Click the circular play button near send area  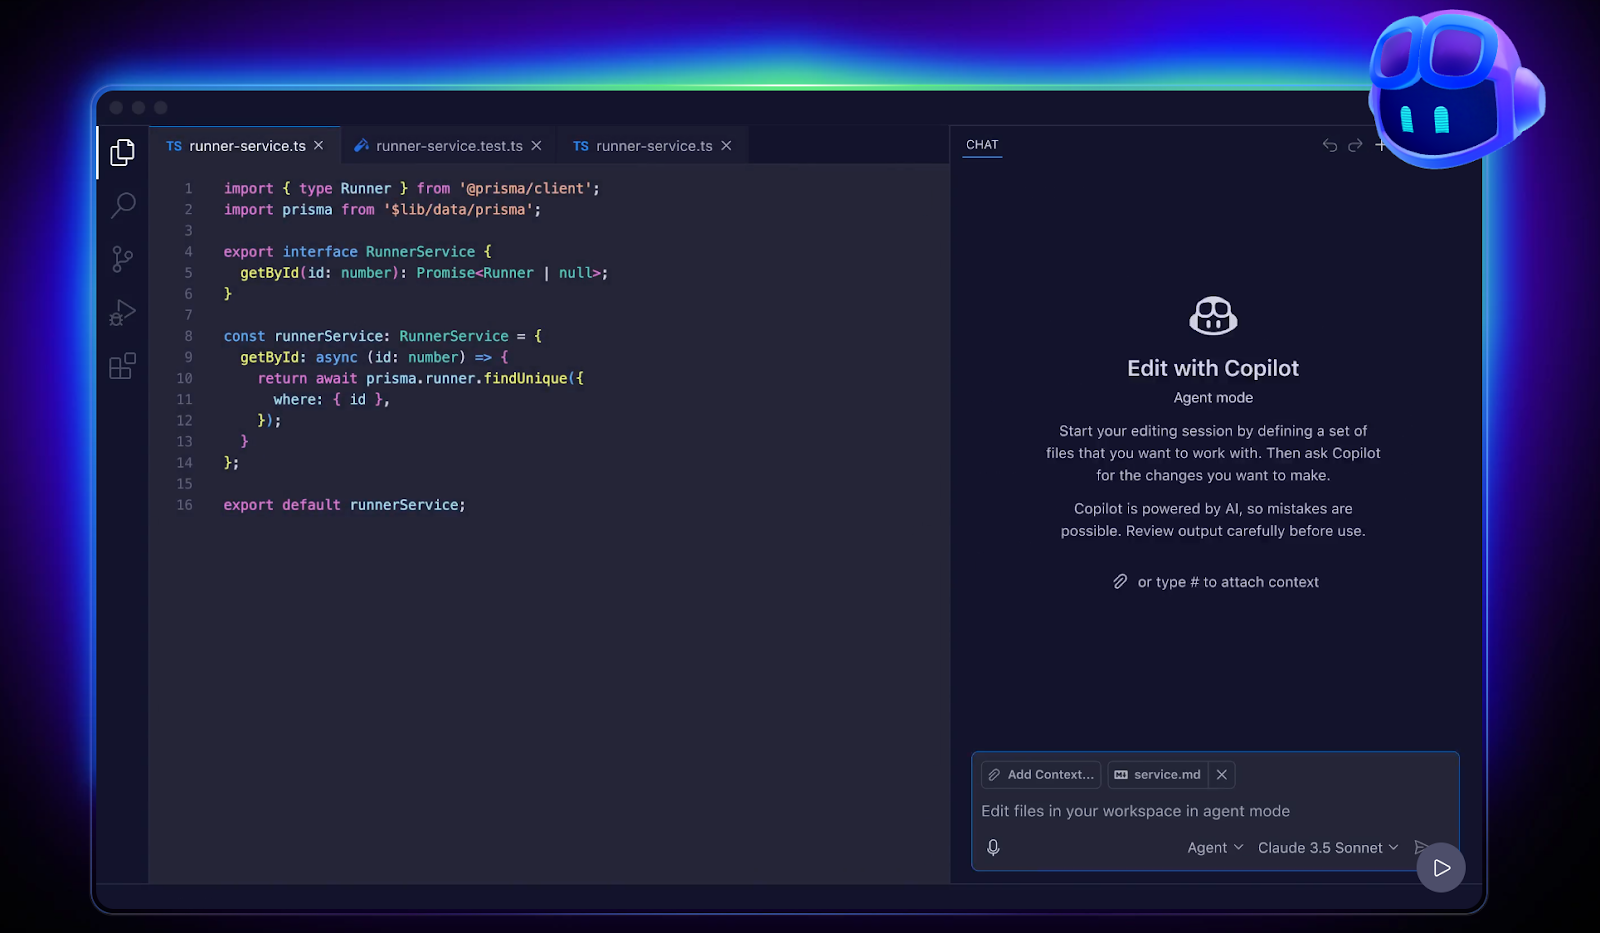coord(1440,867)
